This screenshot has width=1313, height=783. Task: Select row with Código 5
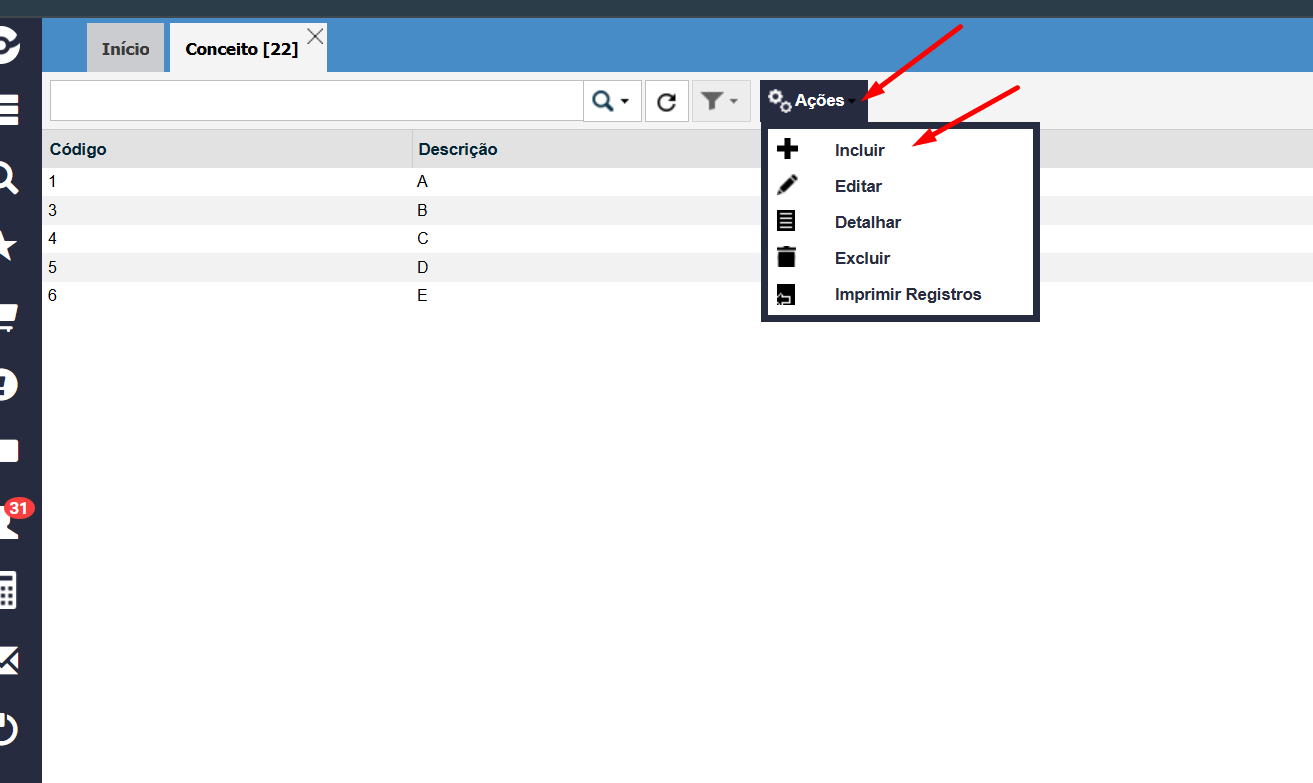pyautogui.click(x=677, y=267)
